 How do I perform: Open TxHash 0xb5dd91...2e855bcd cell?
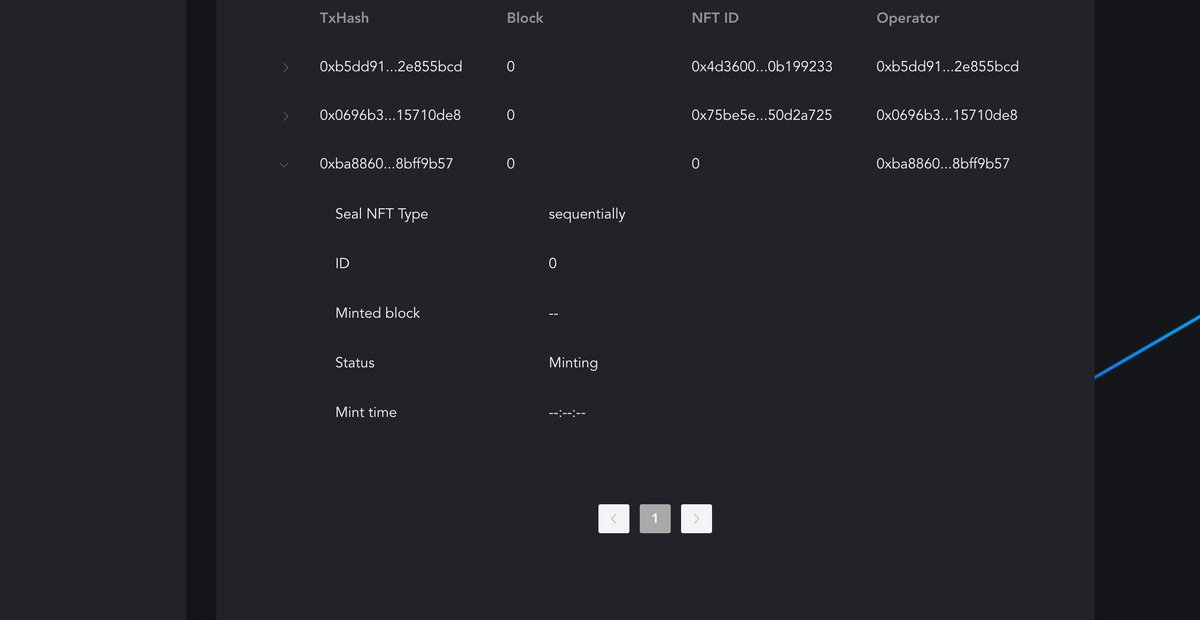[x=391, y=66]
